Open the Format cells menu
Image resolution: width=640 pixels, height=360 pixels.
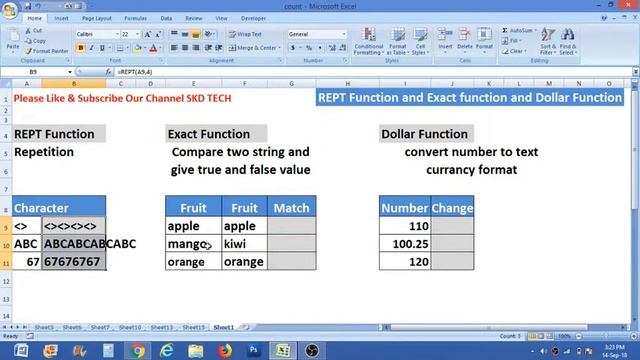click(484, 40)
